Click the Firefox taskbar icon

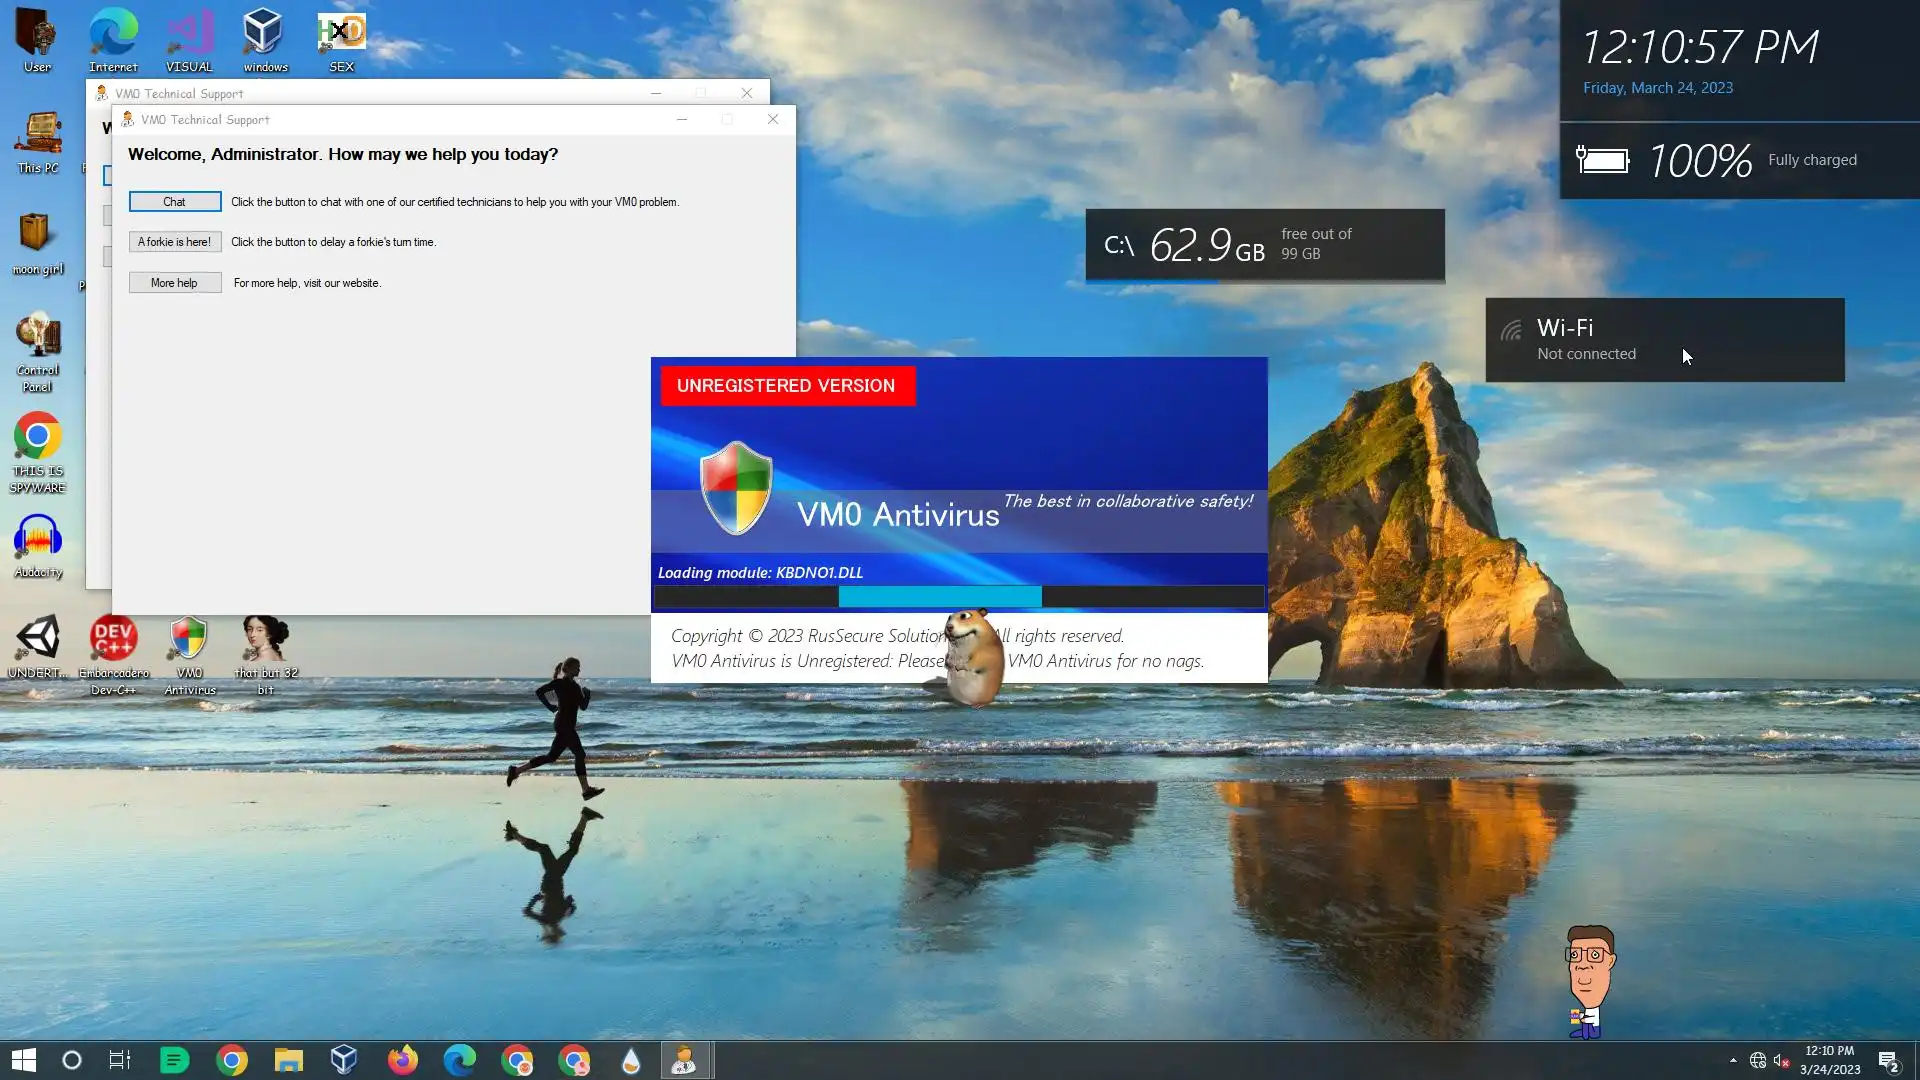tap(403, 1060)
